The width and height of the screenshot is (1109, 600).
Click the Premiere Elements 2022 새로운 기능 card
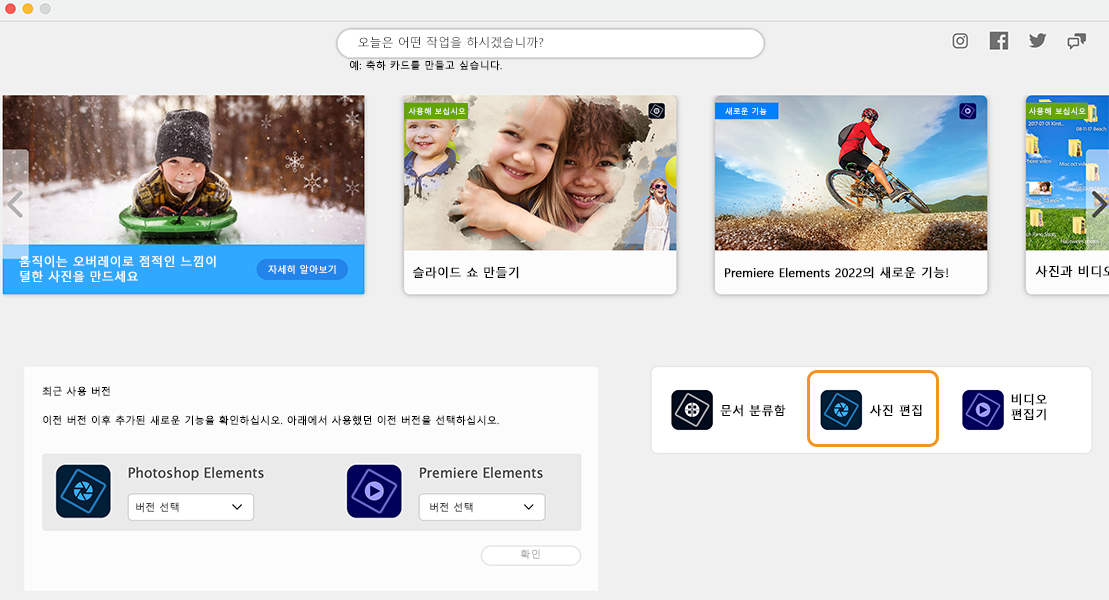tap(850, 195)
